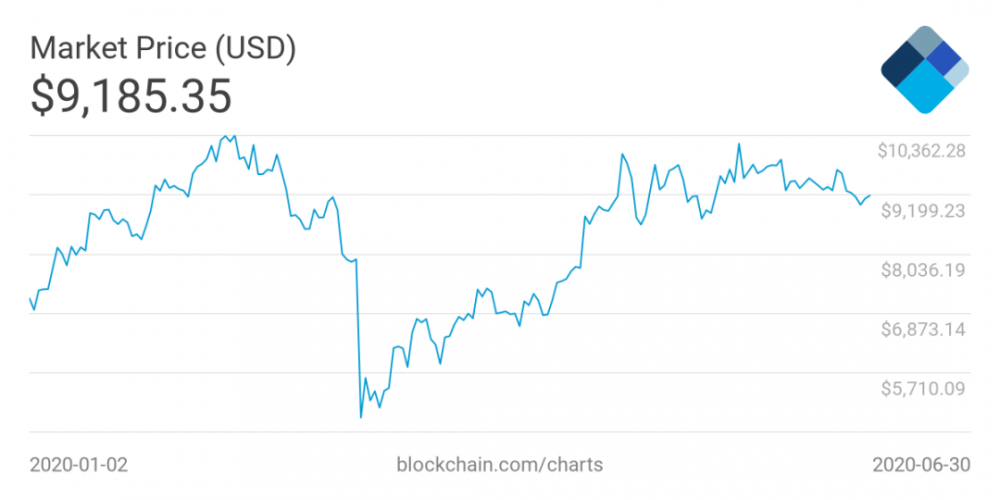The width and height of the screenshot is (1000, 500).
Task: Click the 2020-01-02 start date label
Action: (79, 465)
